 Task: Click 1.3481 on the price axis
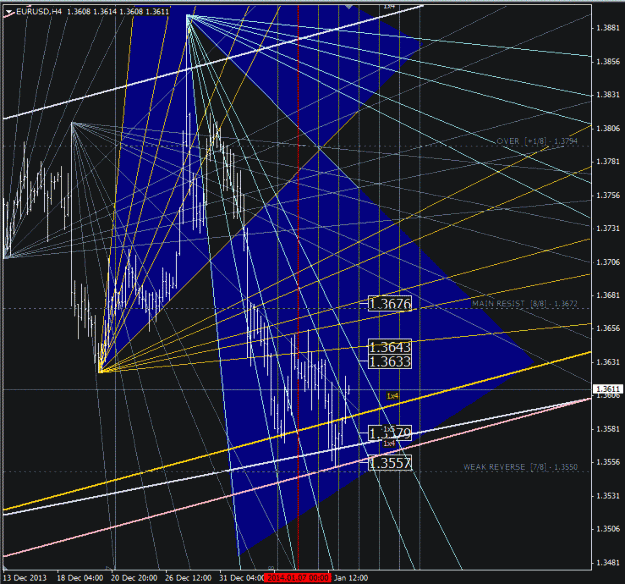pos(608,562)
